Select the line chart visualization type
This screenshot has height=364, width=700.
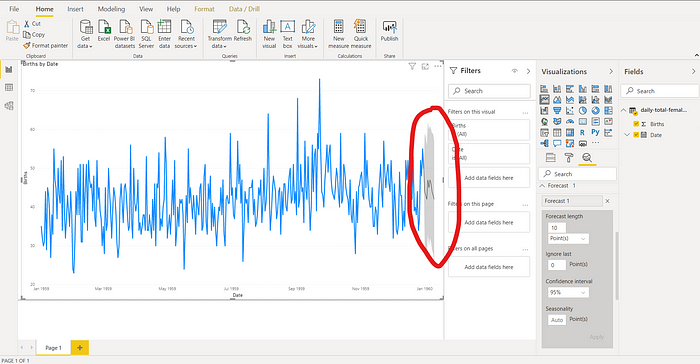(x=544, y=99)
